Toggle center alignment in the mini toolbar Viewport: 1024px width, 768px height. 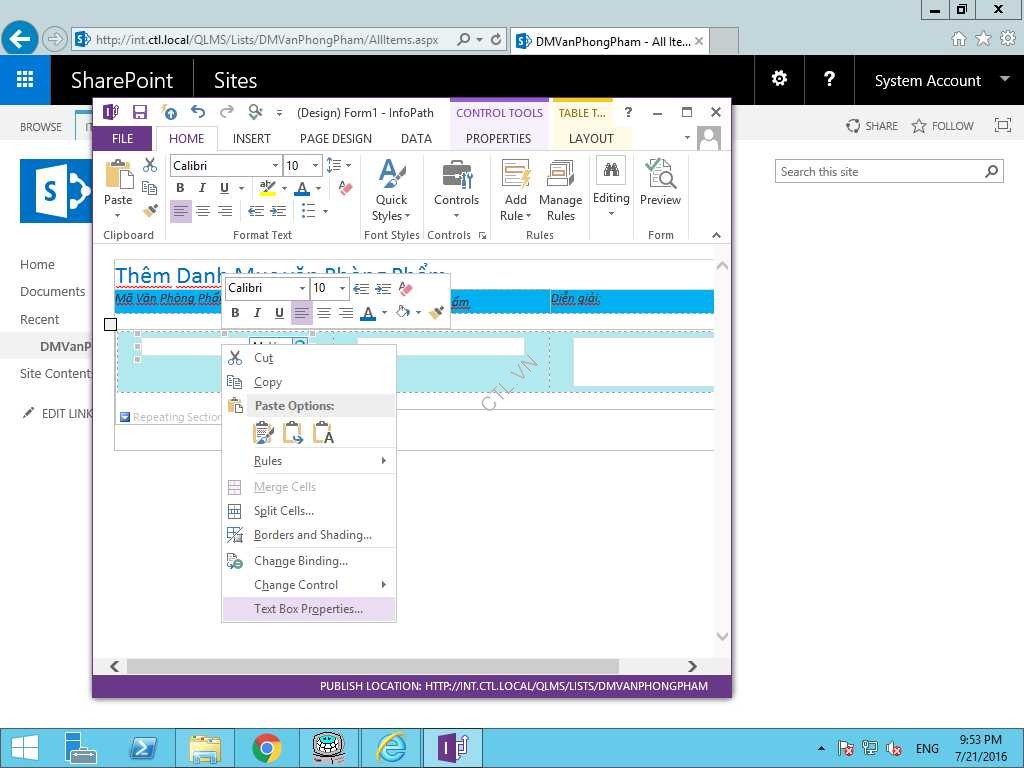(324, 313)
